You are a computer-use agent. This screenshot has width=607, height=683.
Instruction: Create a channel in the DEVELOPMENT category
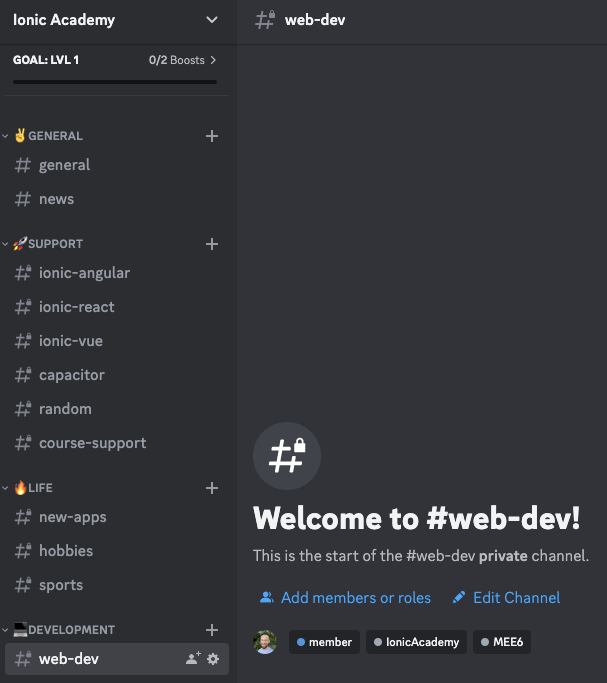click(212, 630)
